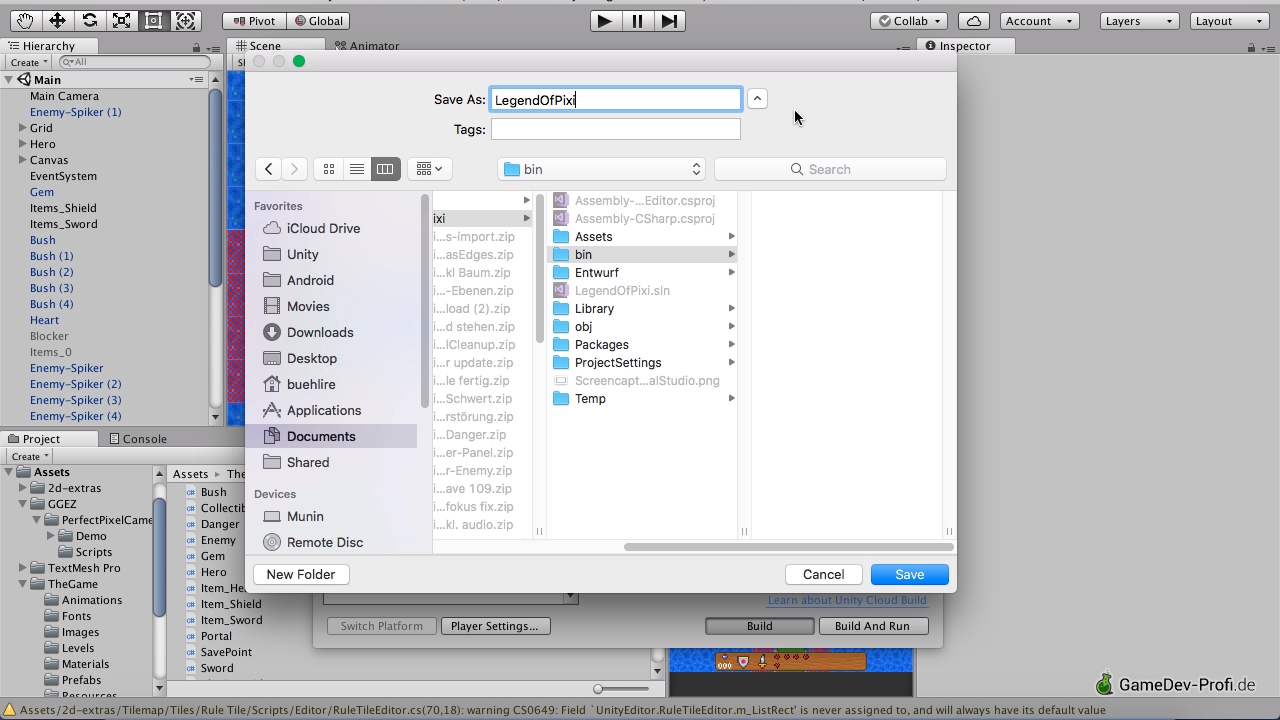Screen dimensions: 1280x720
Task: Select the Rotate tool icon
Action: pos(89,20)
